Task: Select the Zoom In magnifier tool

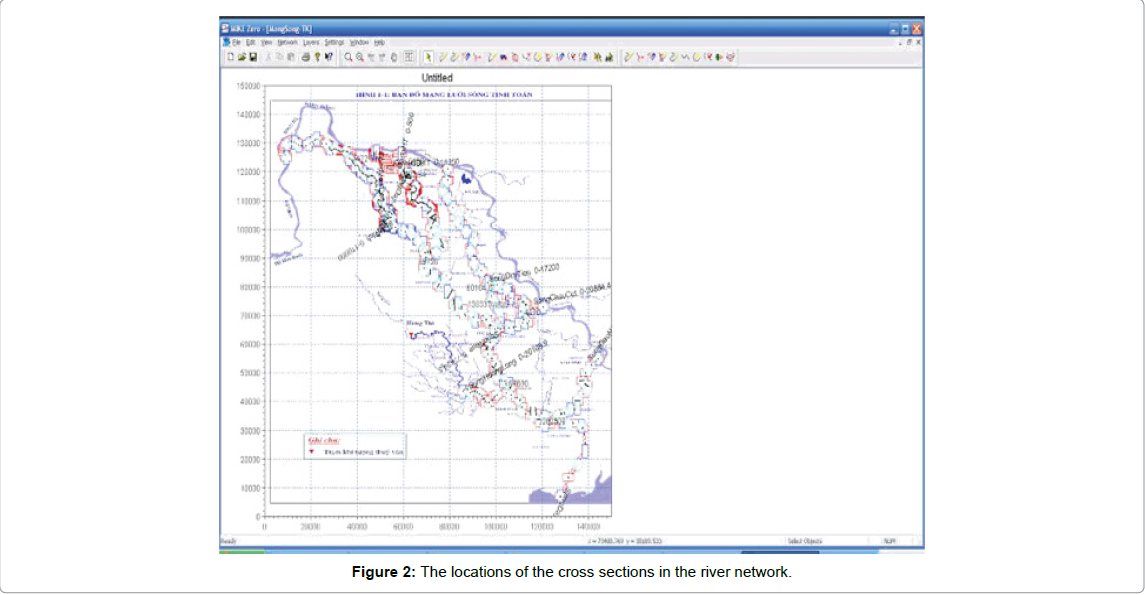Action: [349, 57]
